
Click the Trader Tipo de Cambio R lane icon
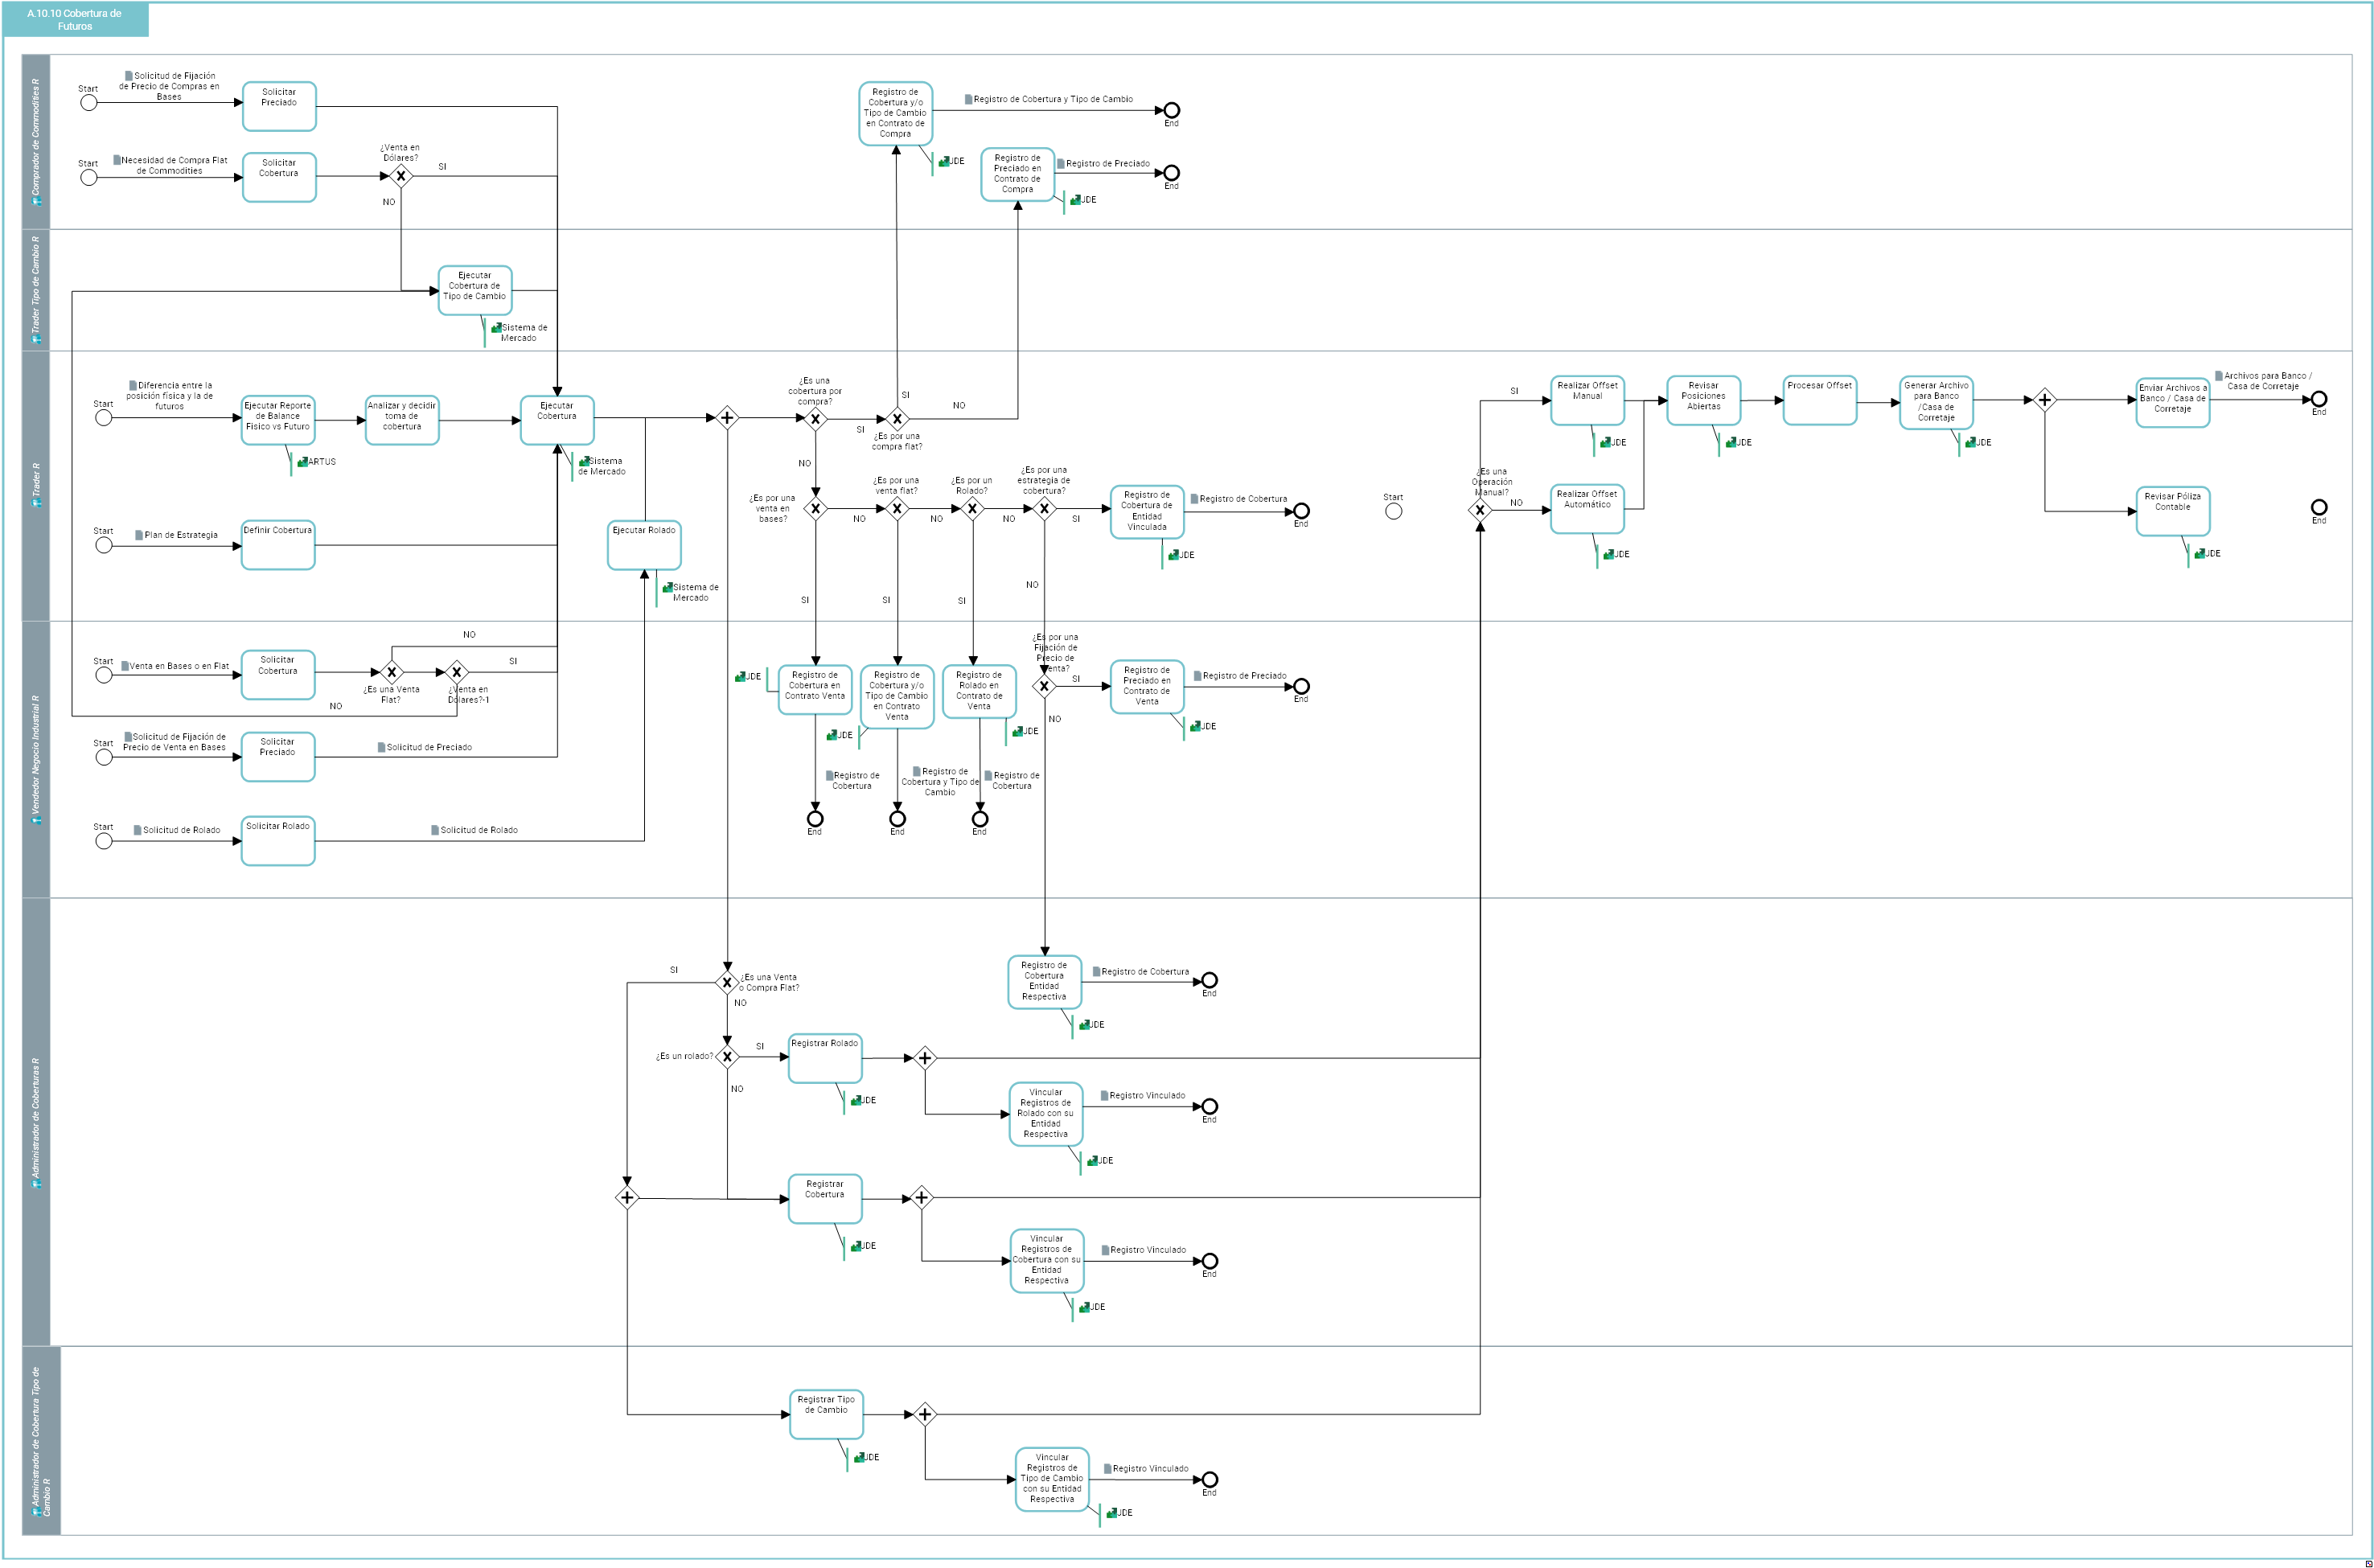coord(37,339)
